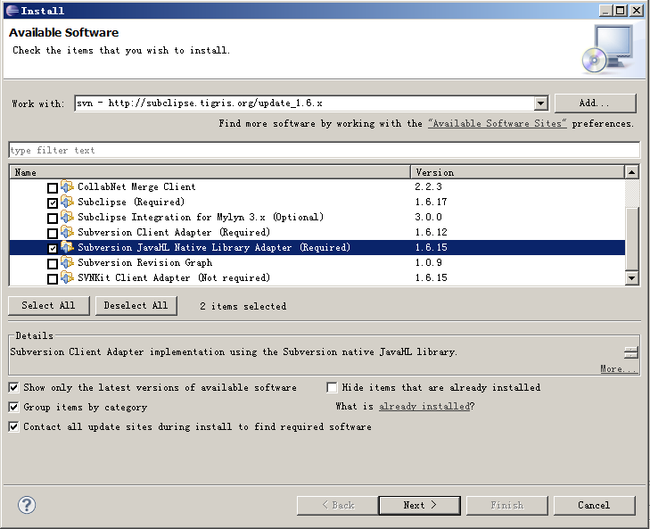The width and height of the screenshot is (650, 529).
Task: Click the Add... button
Action: pos(595,103)
